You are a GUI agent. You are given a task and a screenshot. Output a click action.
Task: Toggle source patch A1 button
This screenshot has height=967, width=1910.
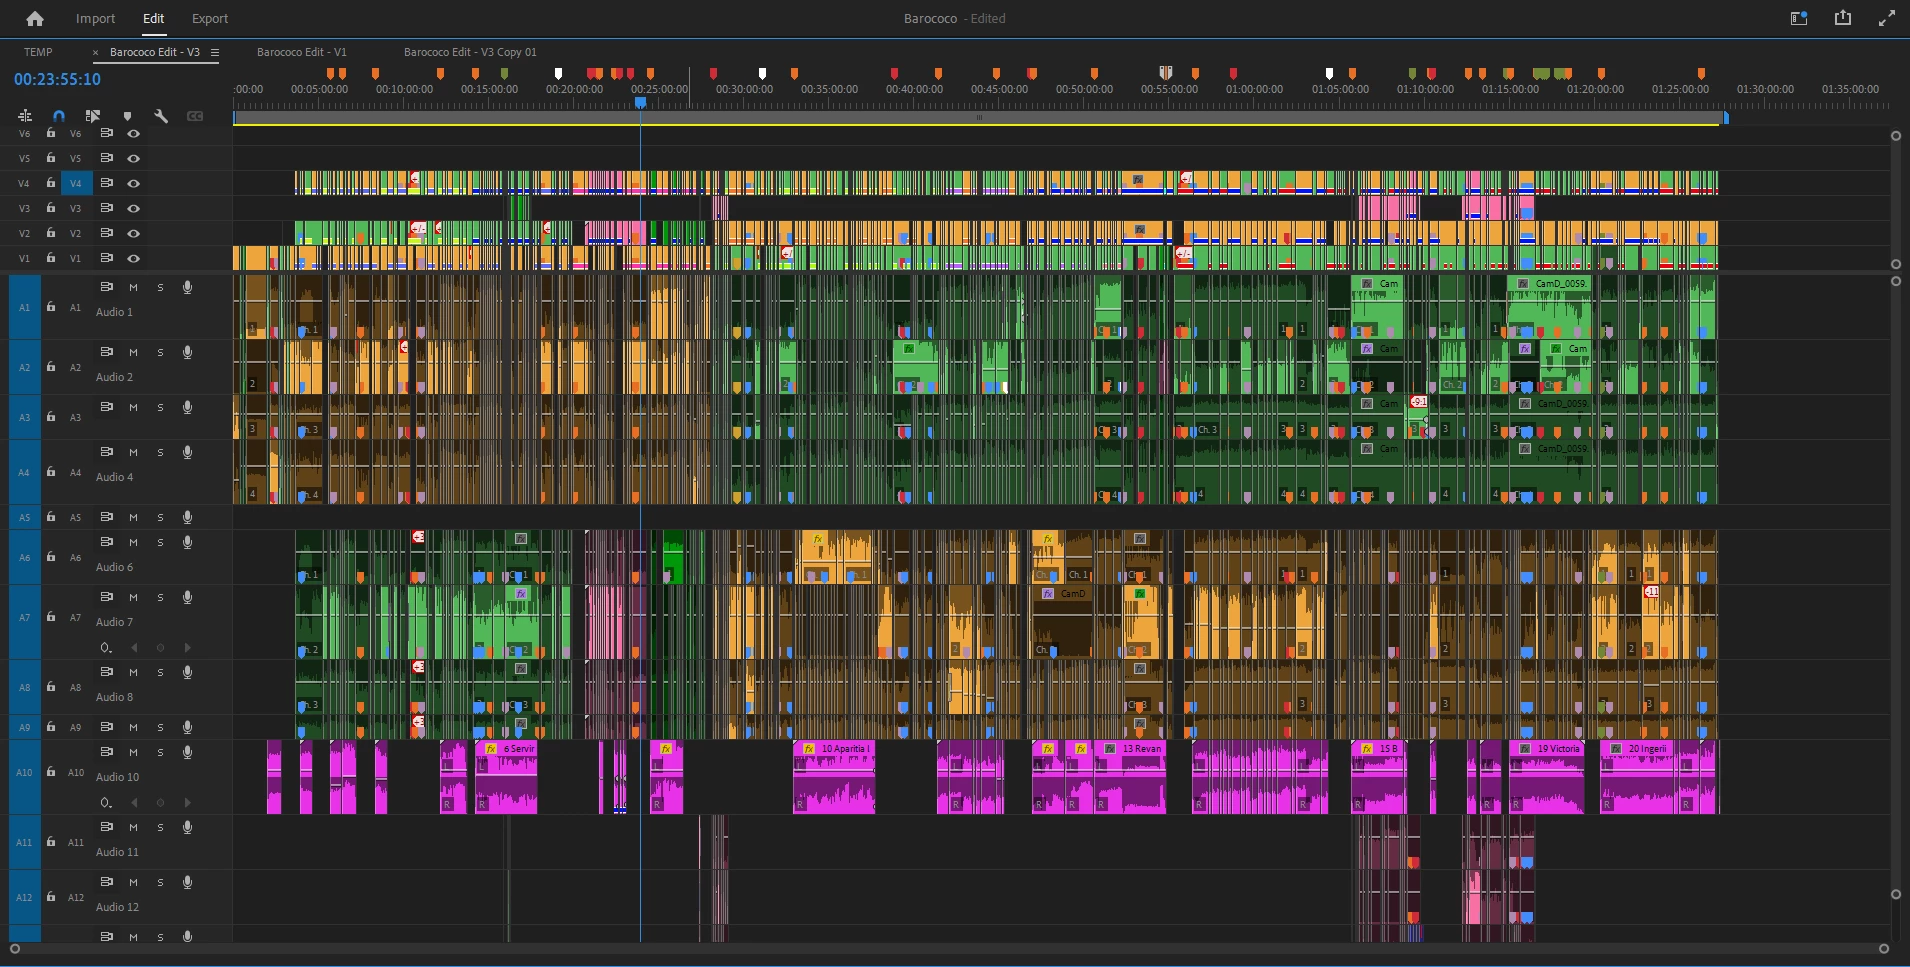24,307
